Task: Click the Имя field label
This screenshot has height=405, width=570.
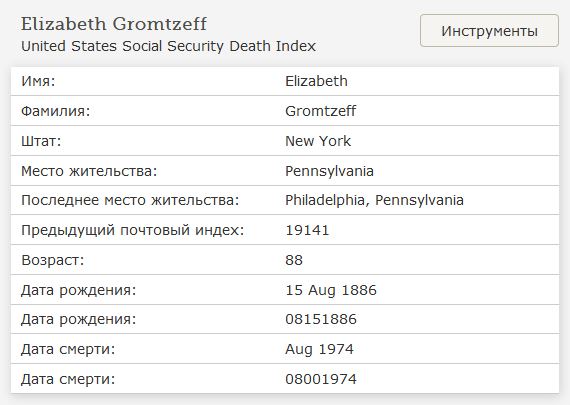Action: 38,81
